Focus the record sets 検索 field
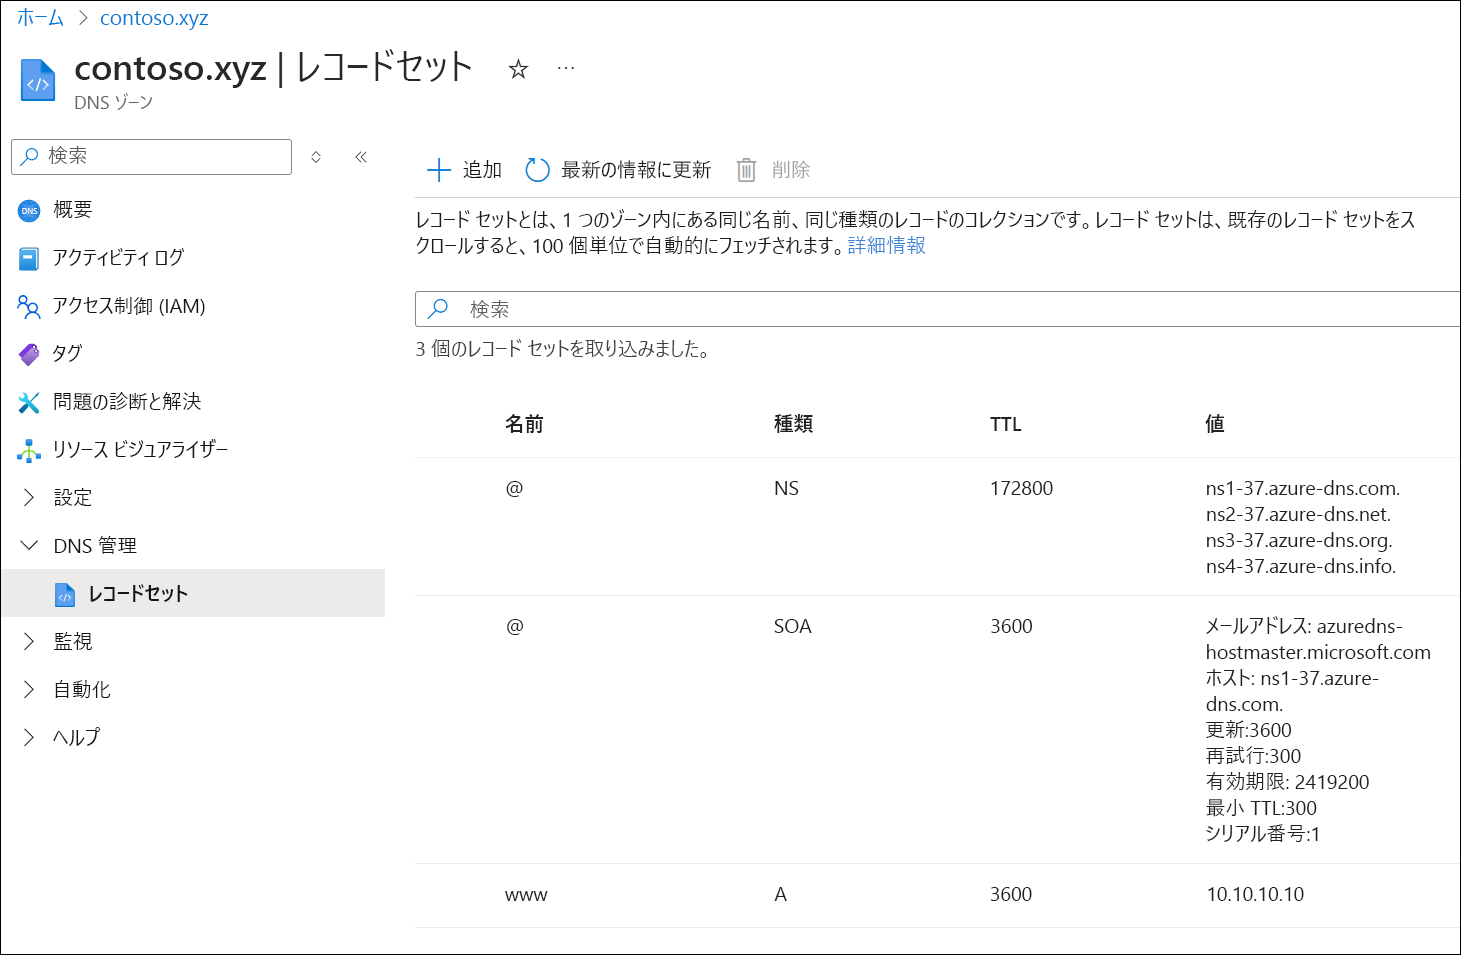 pos(938,309)
